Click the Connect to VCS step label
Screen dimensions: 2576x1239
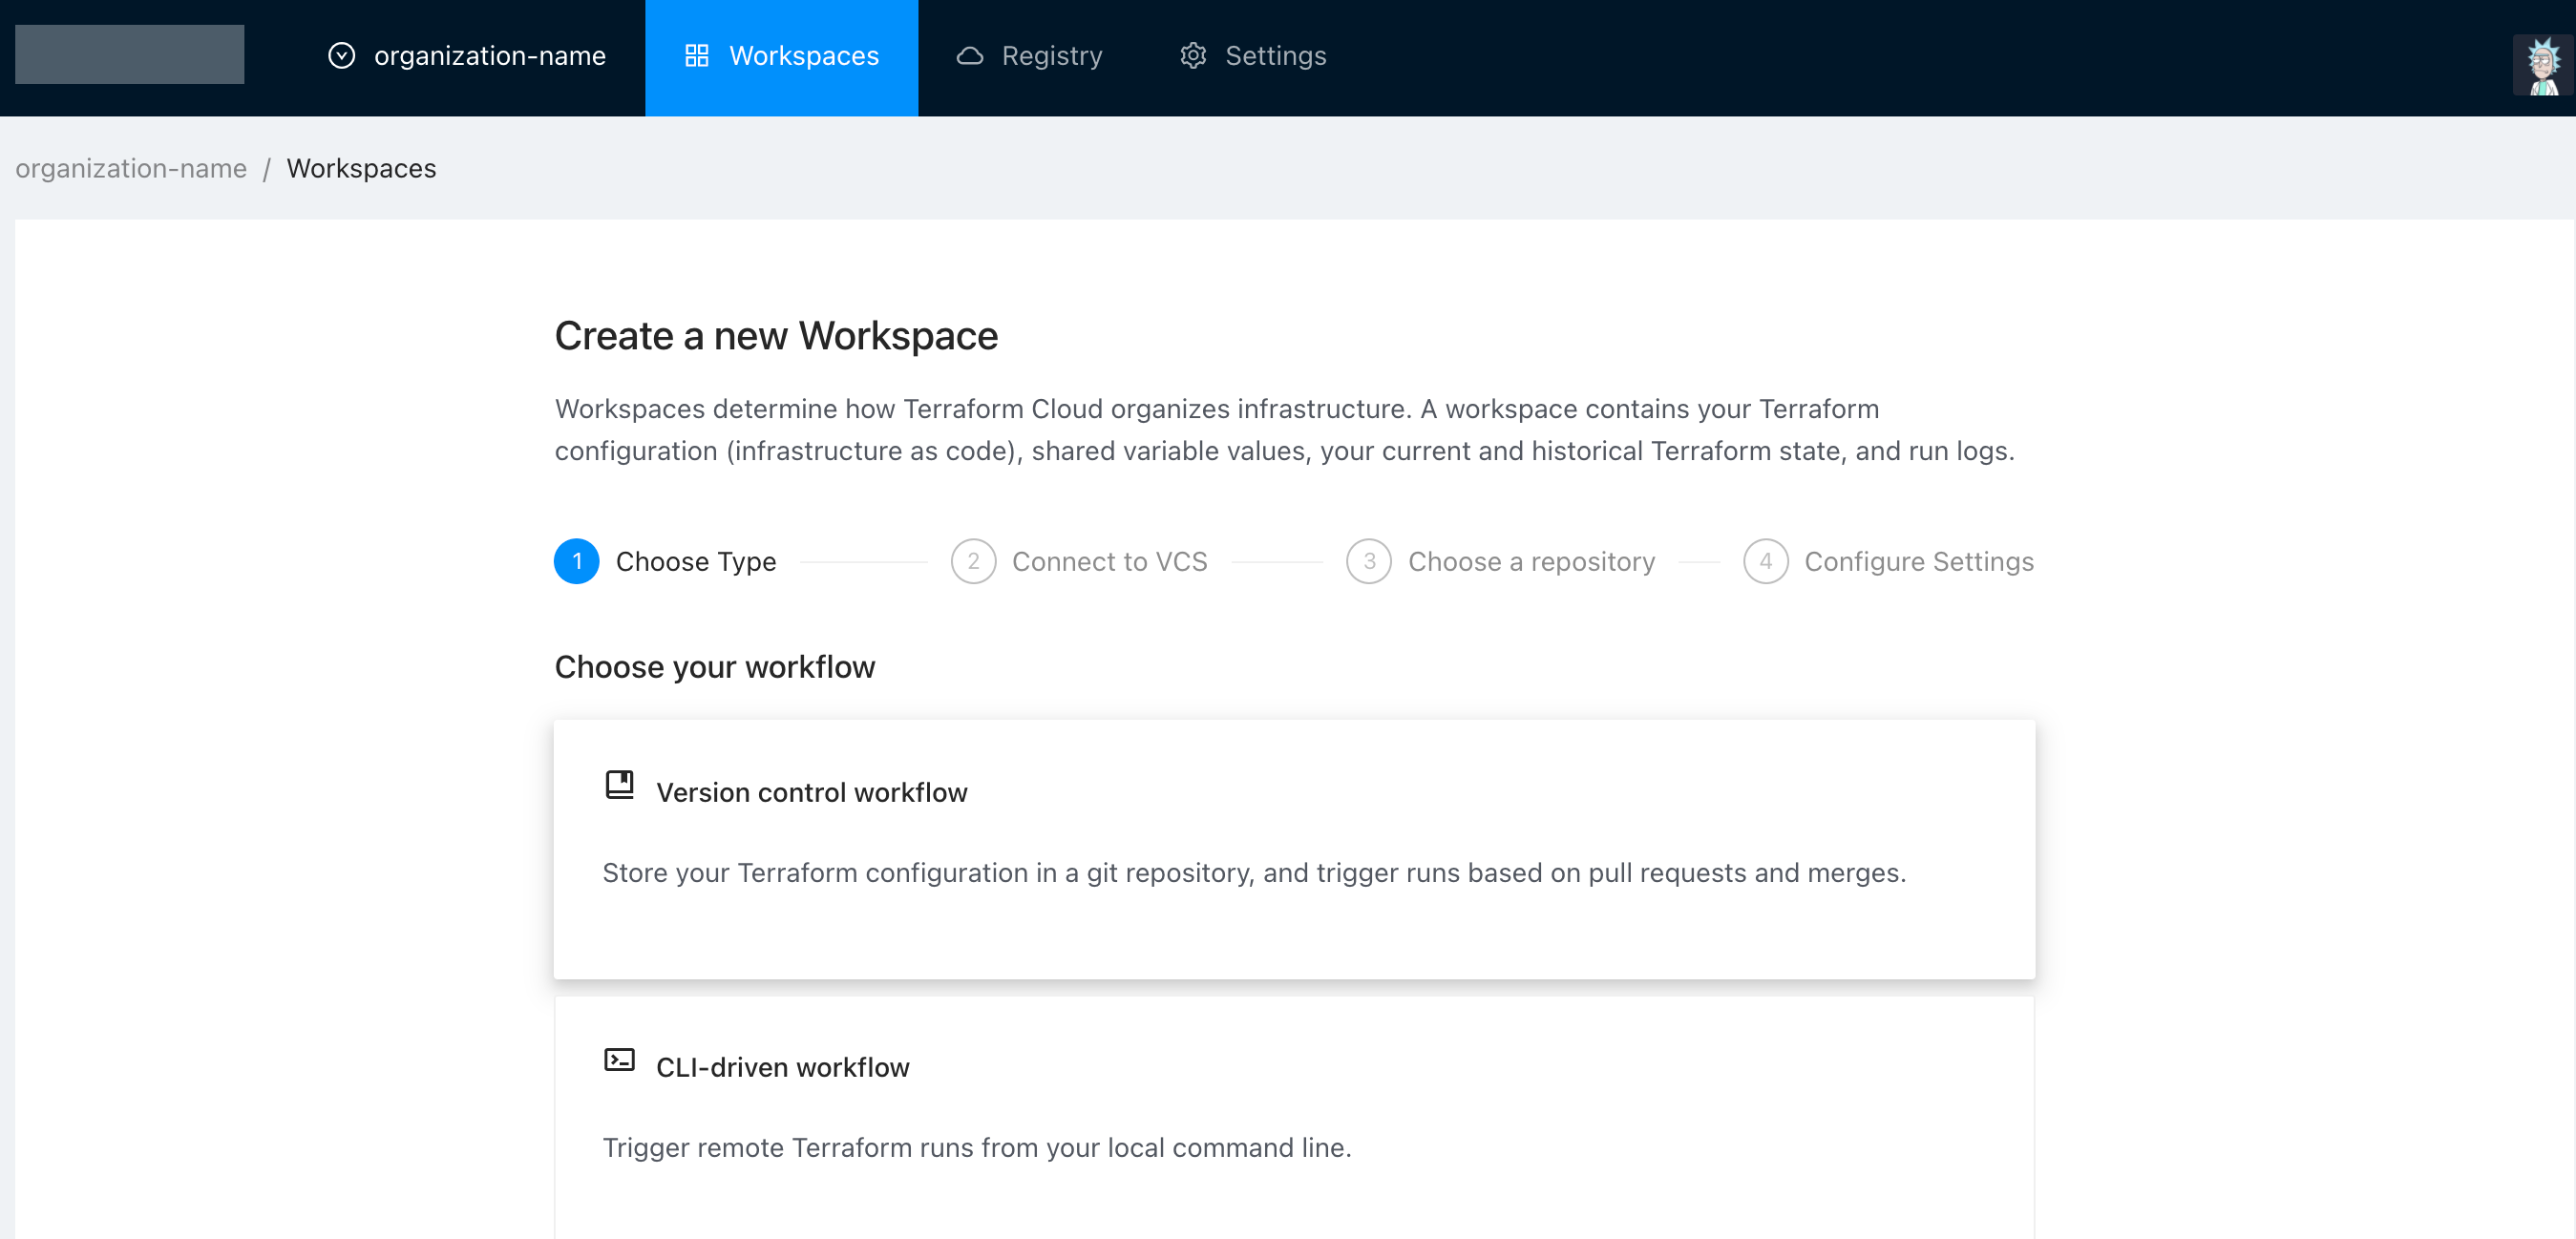click(1110, 562)
